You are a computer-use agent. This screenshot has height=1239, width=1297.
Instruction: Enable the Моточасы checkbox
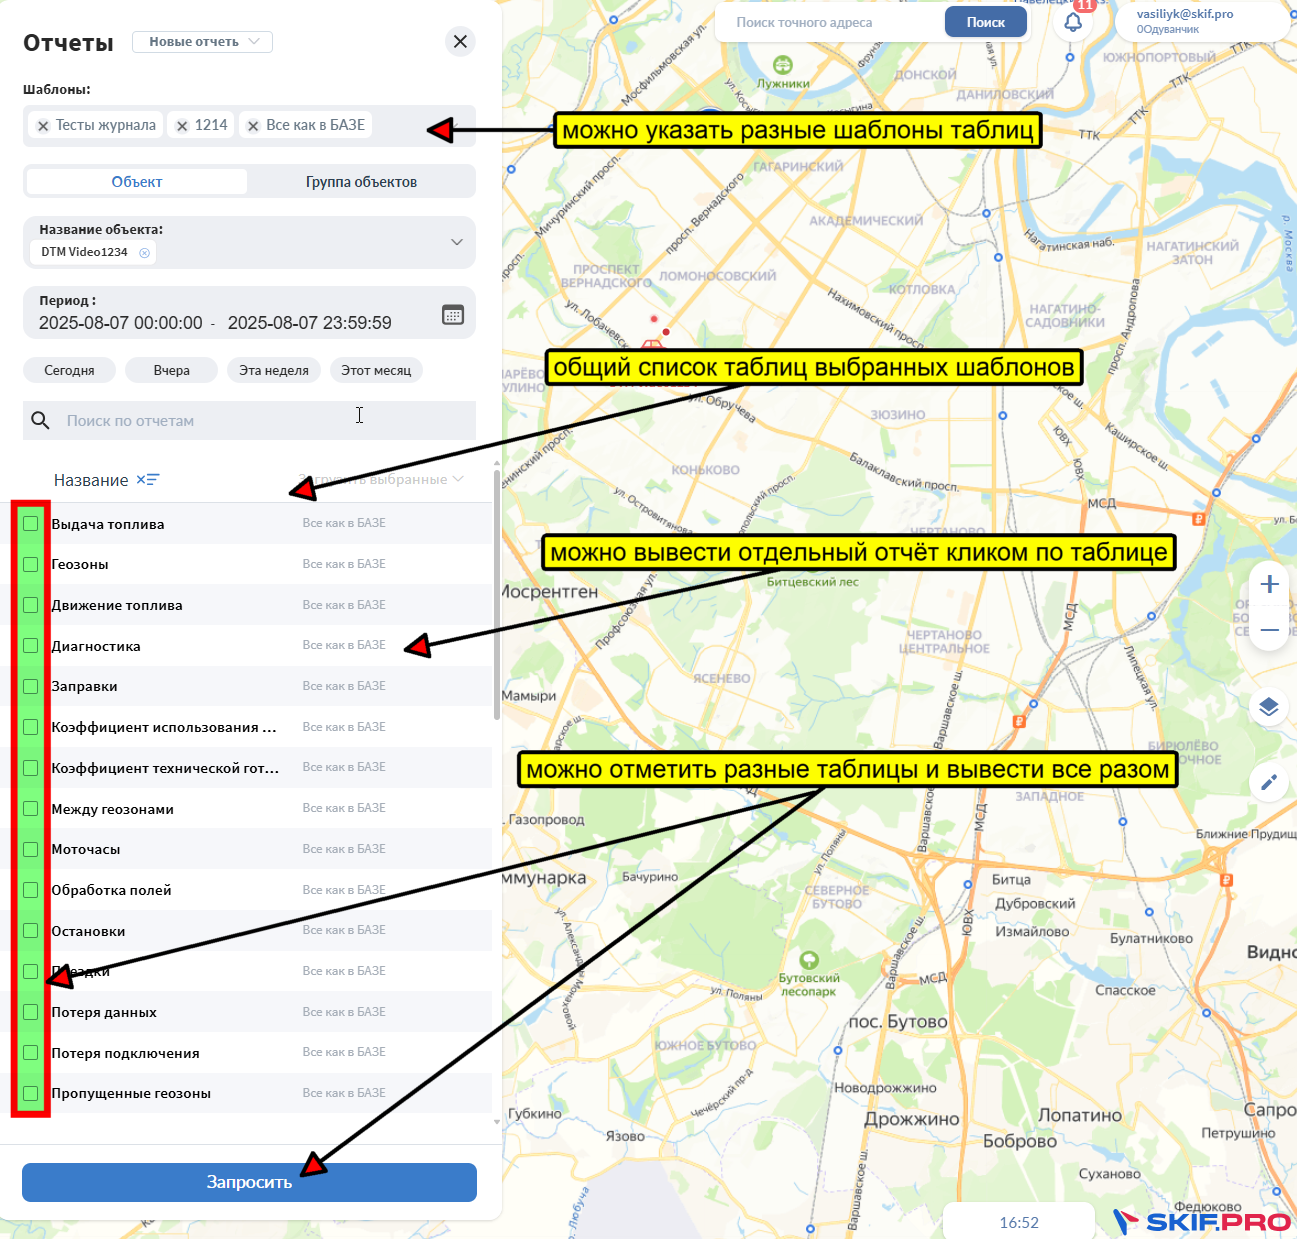pyautogui.click(x=31, y=849)
